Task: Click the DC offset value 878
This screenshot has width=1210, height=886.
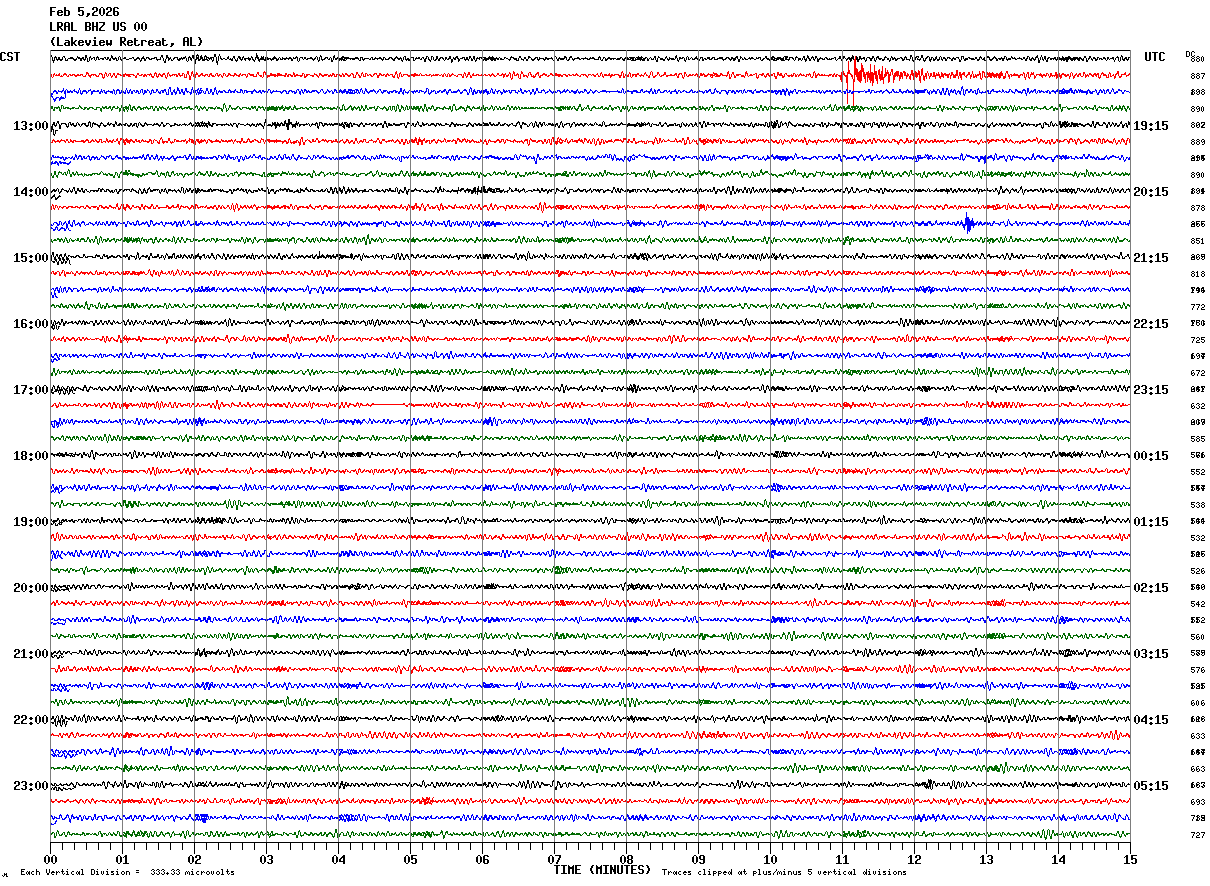Action: pyautogui.click(x=1197, y=208)
